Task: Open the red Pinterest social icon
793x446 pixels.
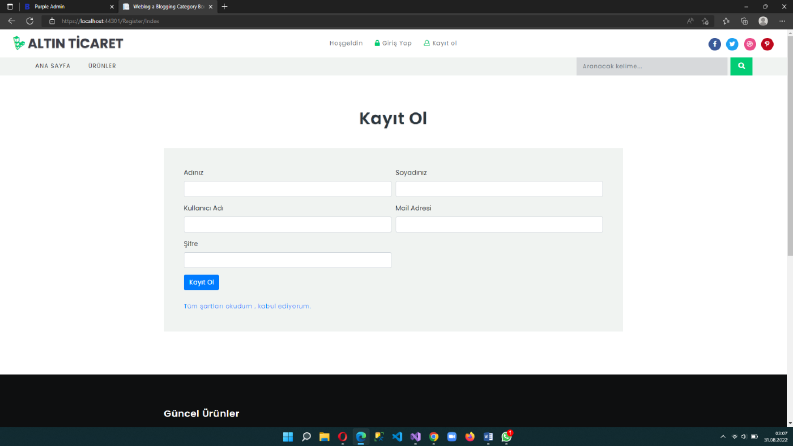Action: [767, 44]
